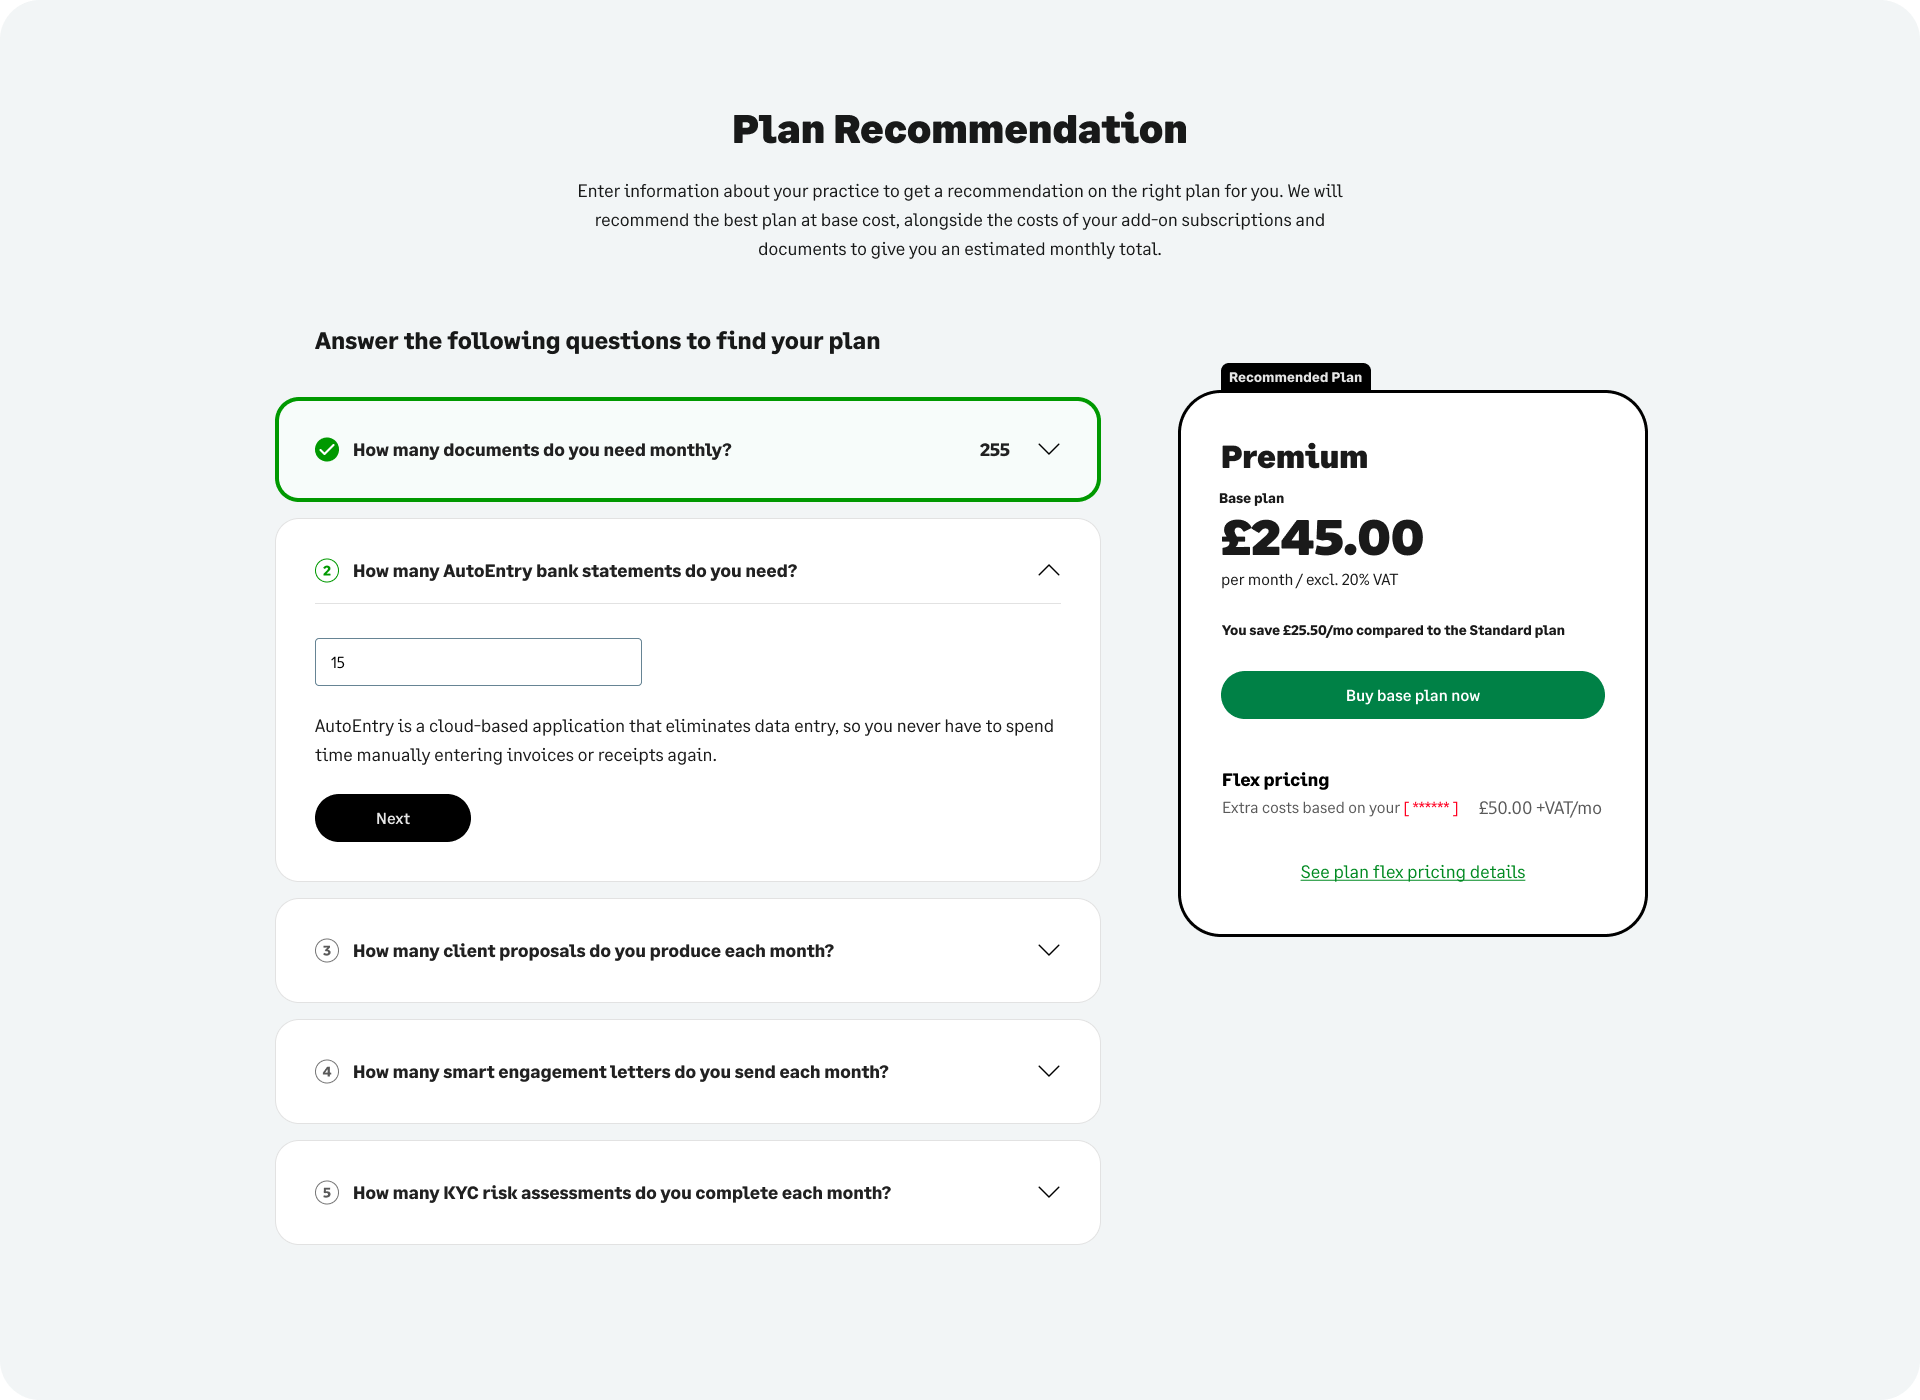
Task: Click the Premium plan heading
Action: 1294,457
